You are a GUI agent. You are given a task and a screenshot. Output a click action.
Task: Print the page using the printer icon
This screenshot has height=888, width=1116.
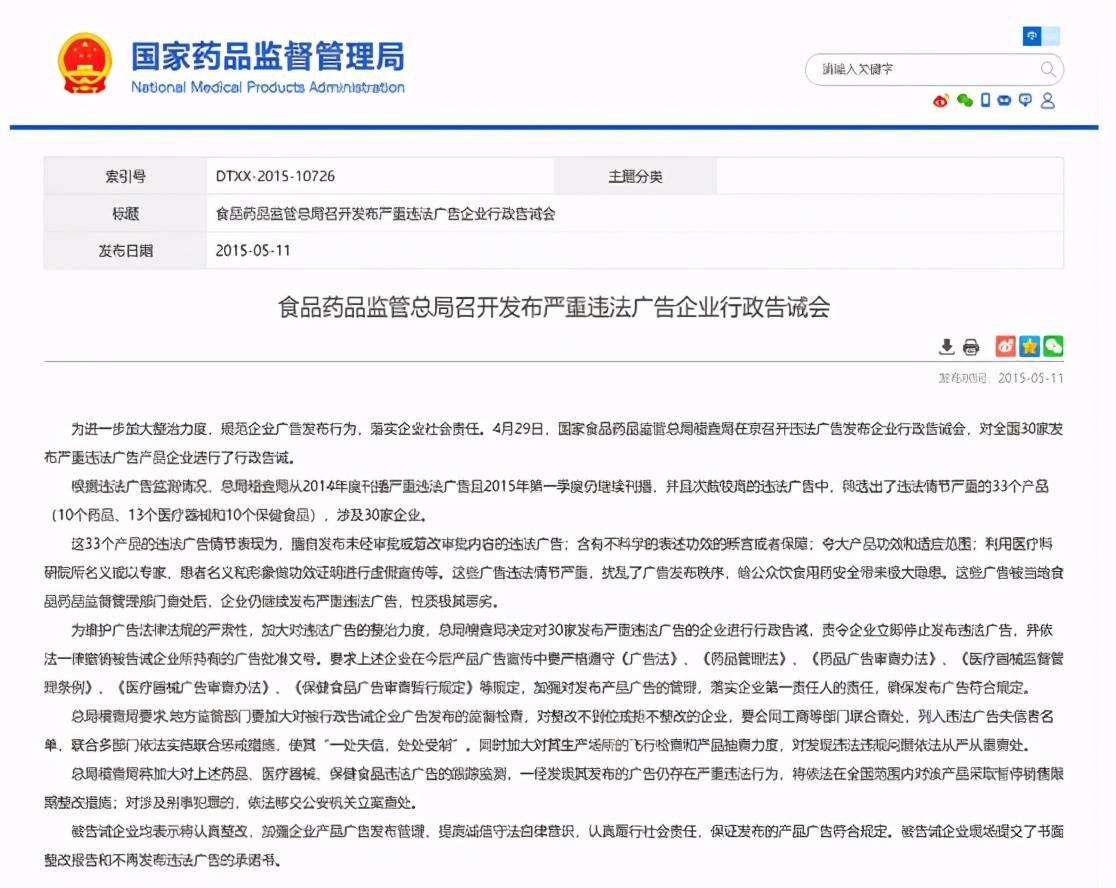[971, 347]
